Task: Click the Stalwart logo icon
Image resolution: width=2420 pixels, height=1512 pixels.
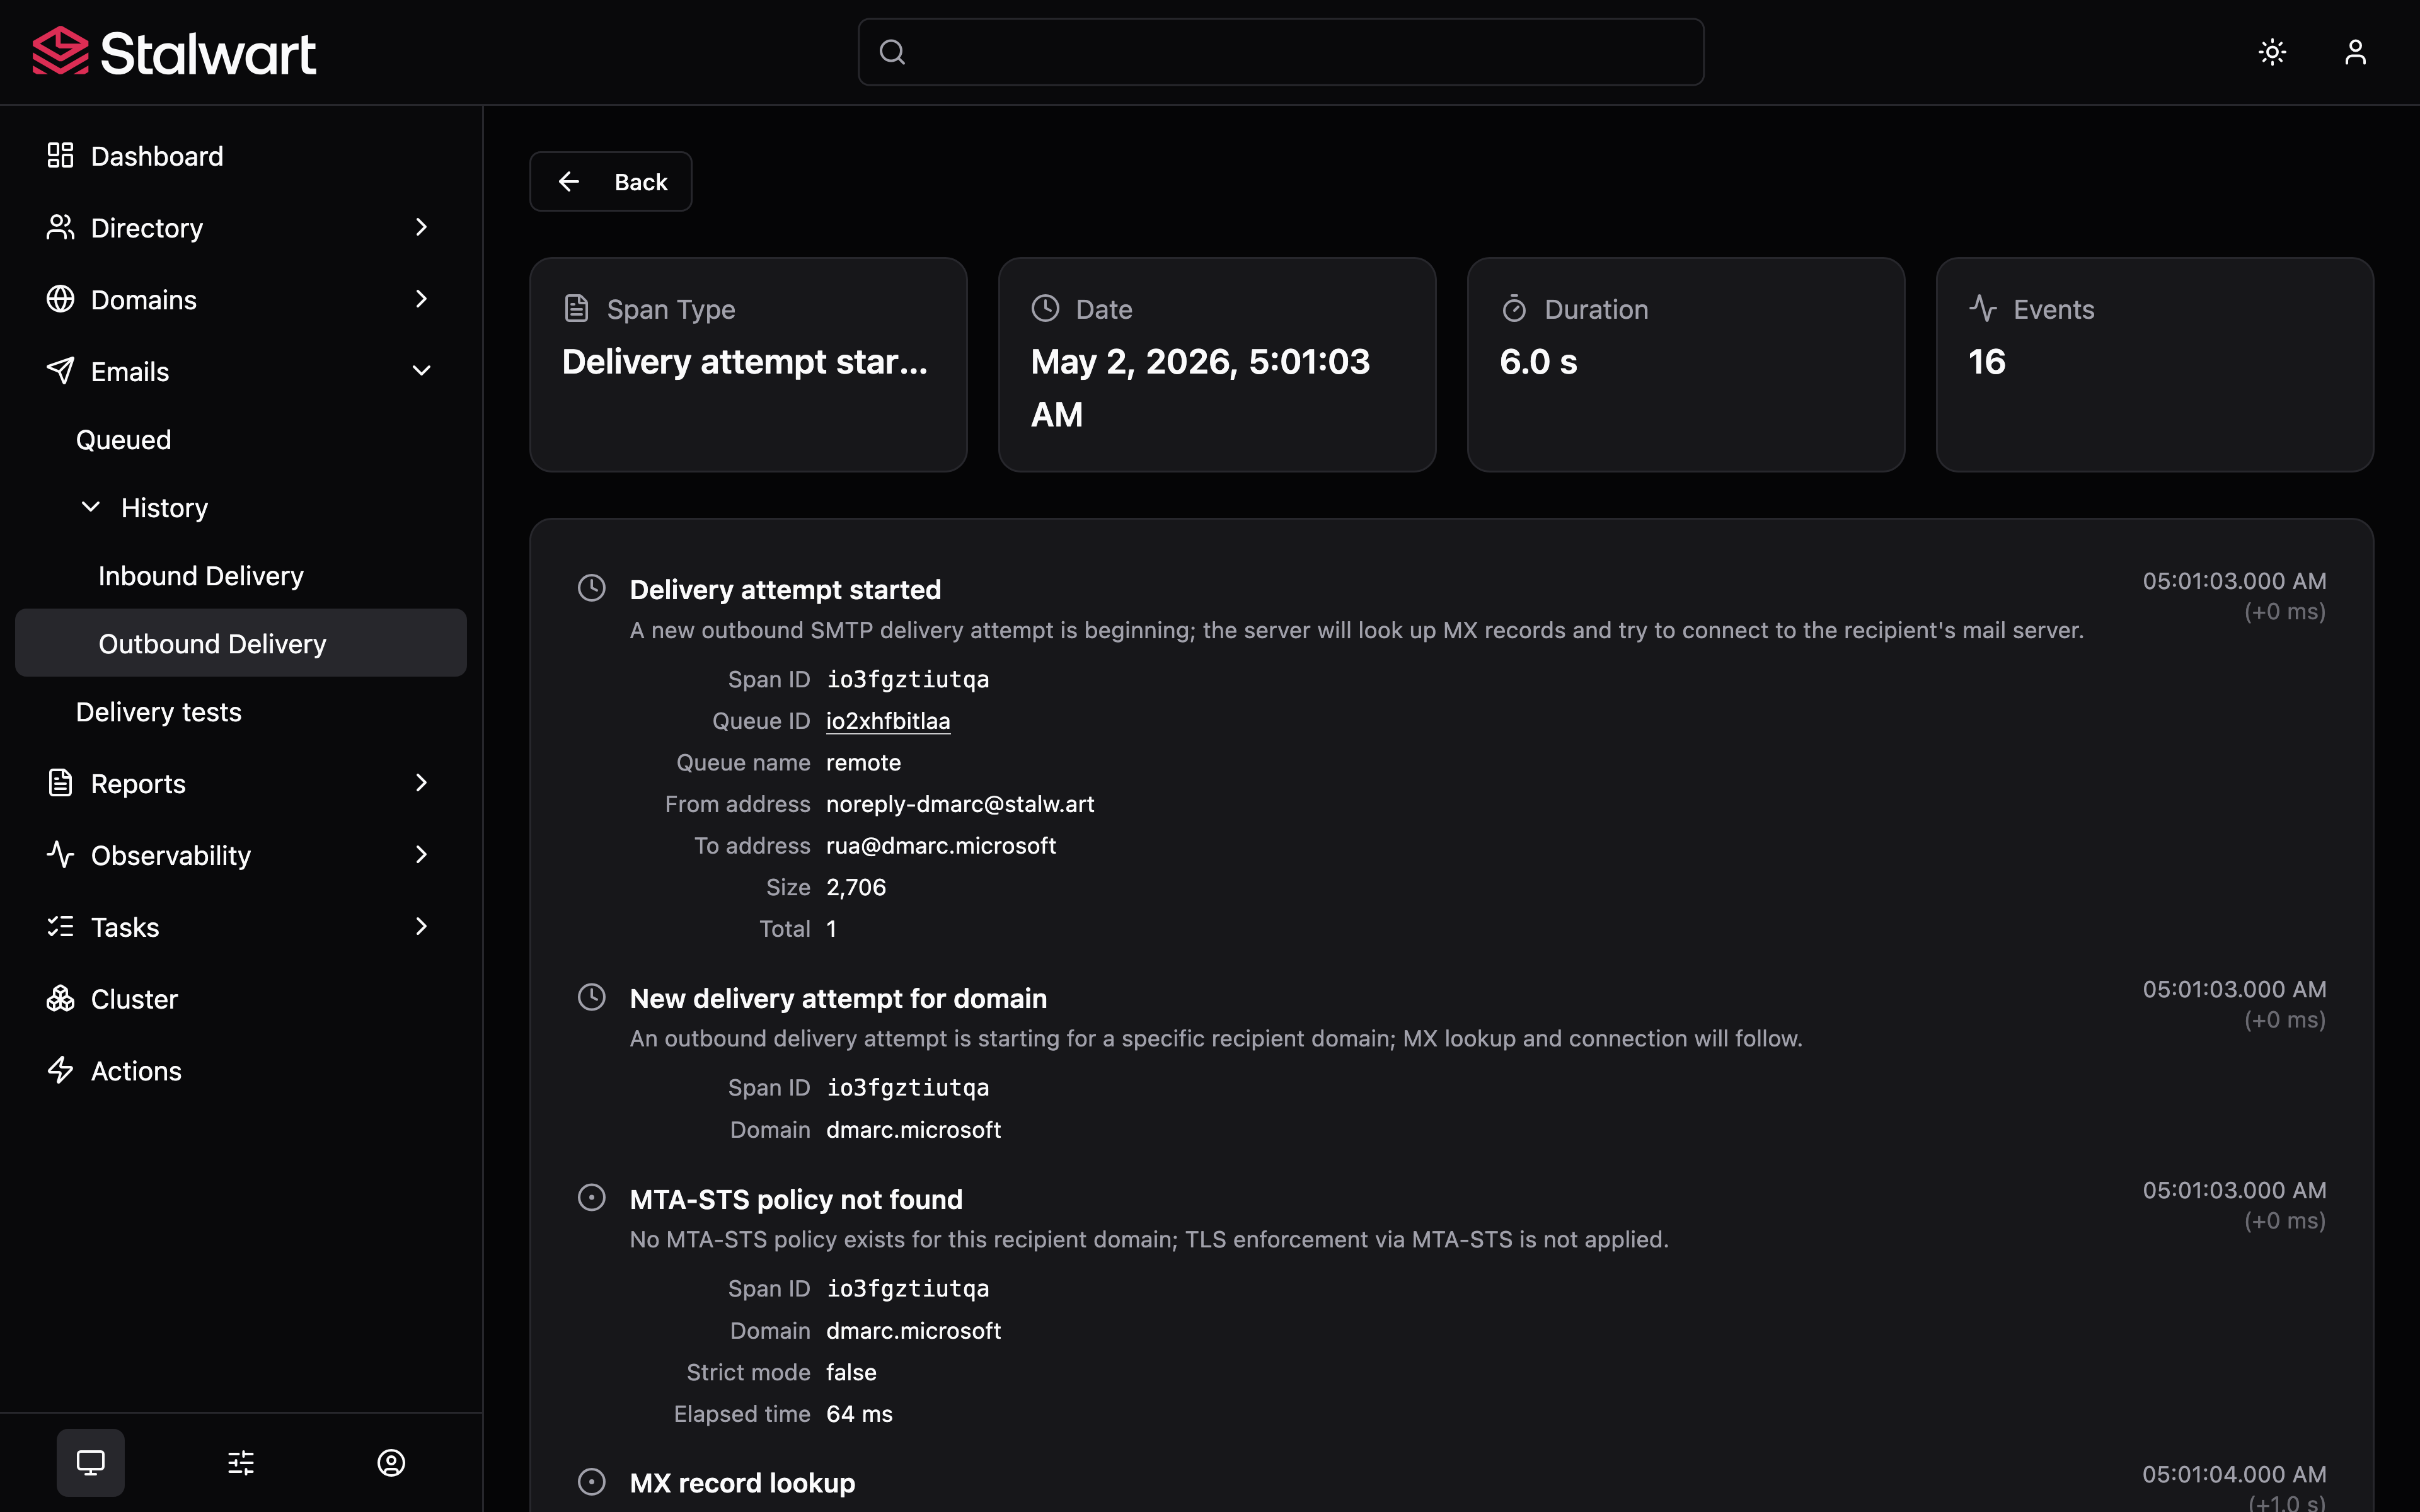Action: (60, 51)
